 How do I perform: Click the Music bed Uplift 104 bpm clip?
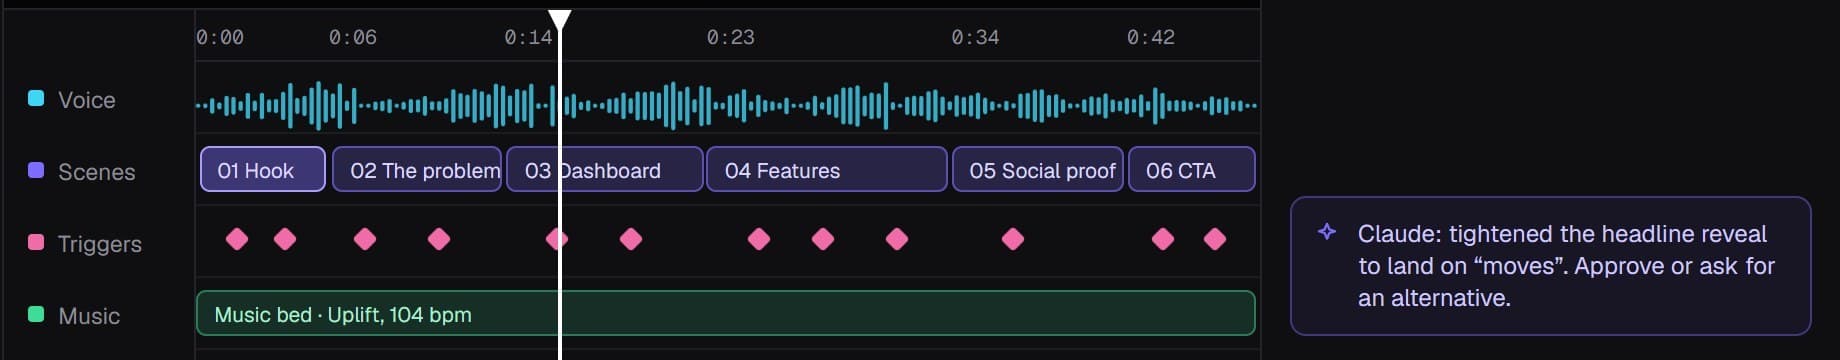(726, 313)
